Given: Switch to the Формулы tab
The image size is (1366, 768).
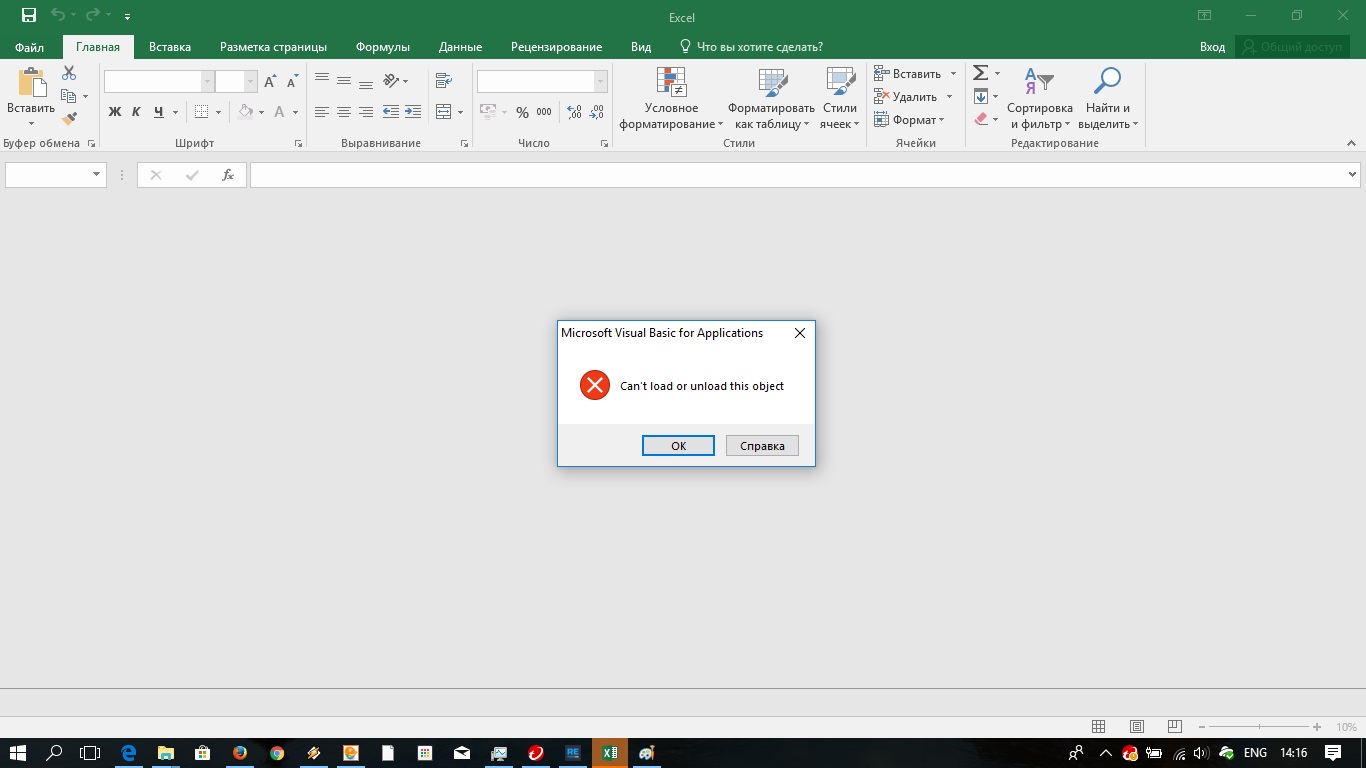Looking at the screenshot, I should tap(383, 47).
